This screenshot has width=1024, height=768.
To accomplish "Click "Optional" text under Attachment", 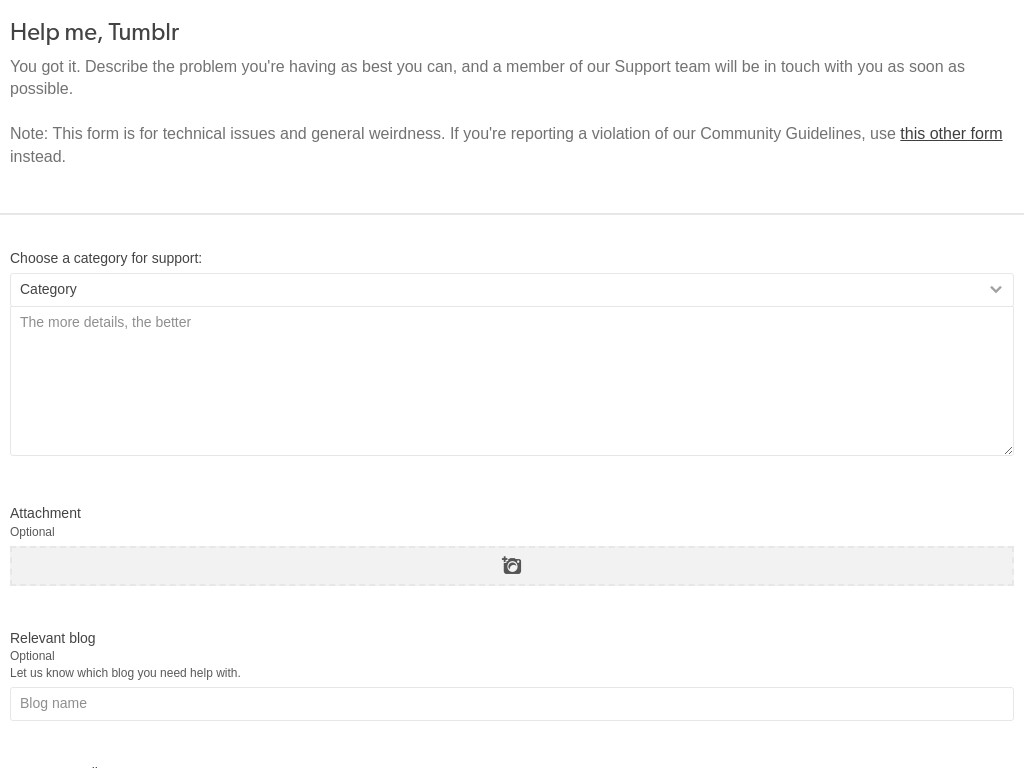I will (x=32, y=532).
